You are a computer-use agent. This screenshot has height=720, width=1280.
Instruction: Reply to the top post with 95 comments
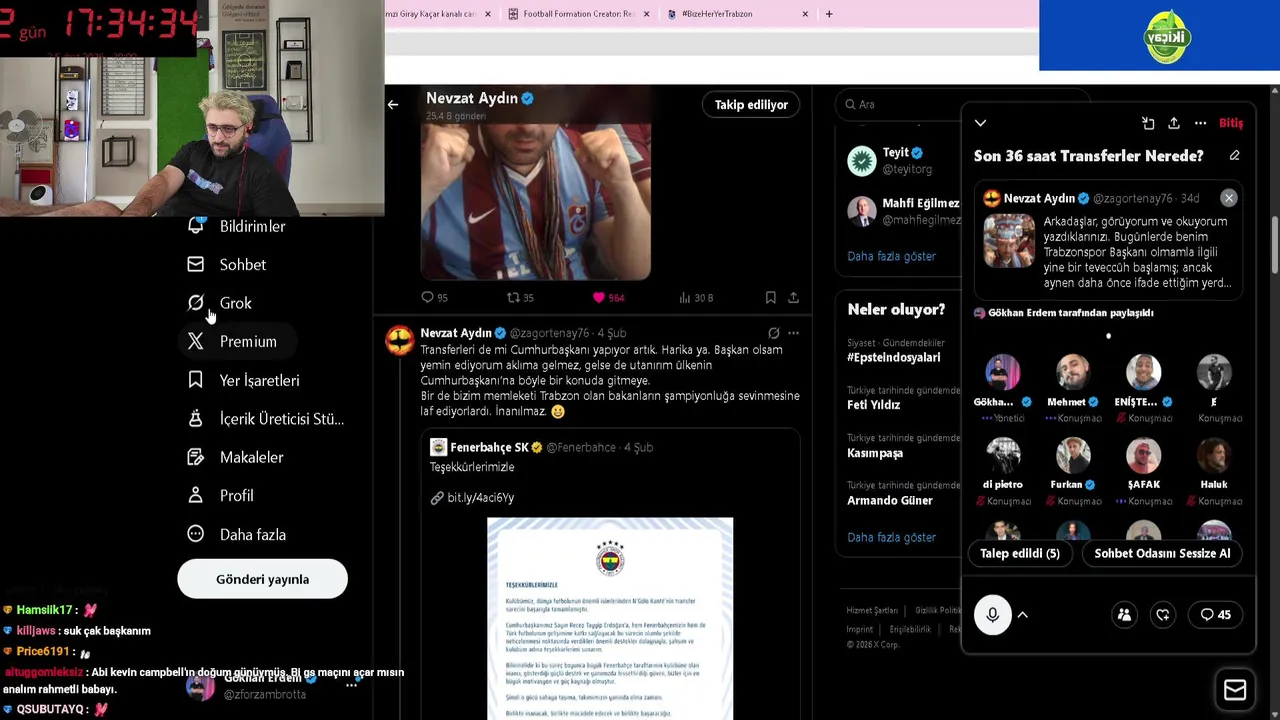tap(434, 297)
